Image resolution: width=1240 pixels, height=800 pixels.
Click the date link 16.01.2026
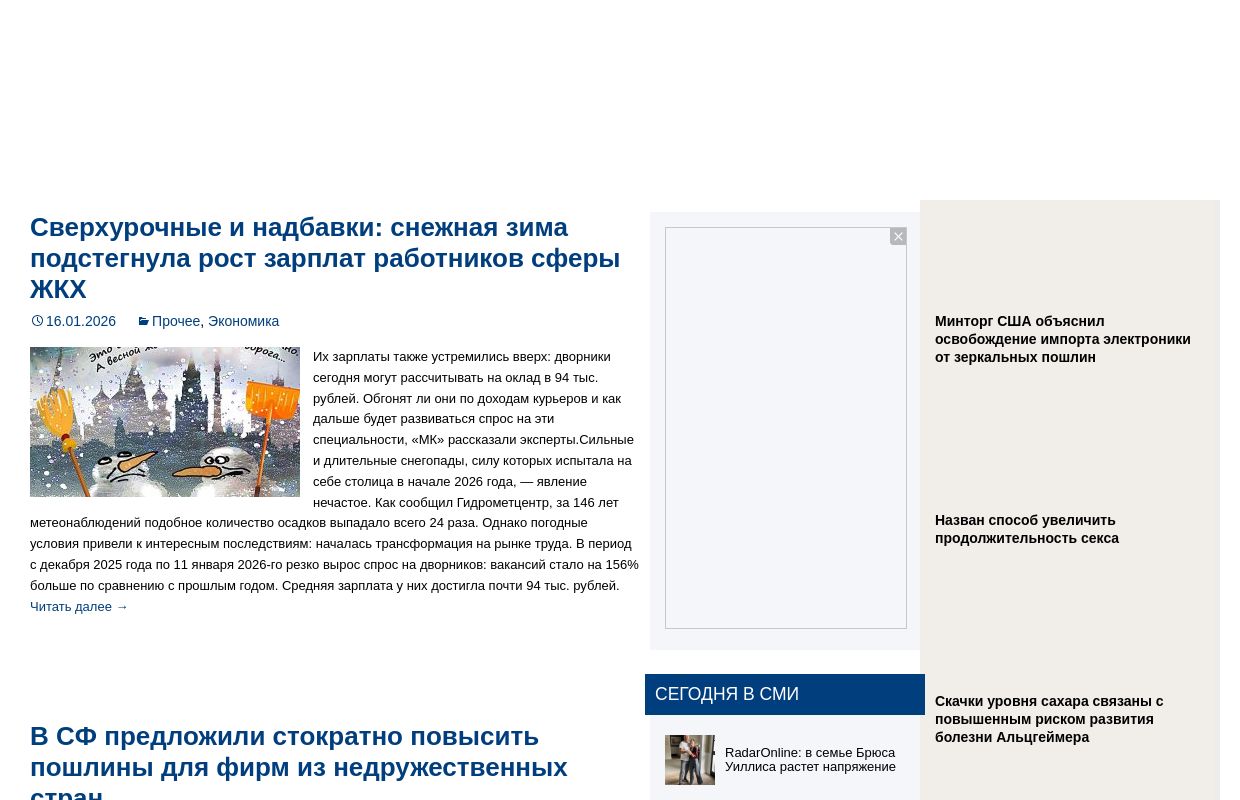[81, 321]
